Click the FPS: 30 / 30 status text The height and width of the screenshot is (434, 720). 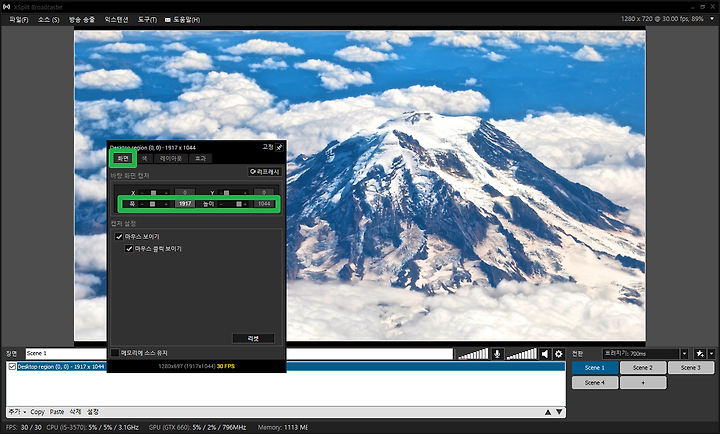23,427
